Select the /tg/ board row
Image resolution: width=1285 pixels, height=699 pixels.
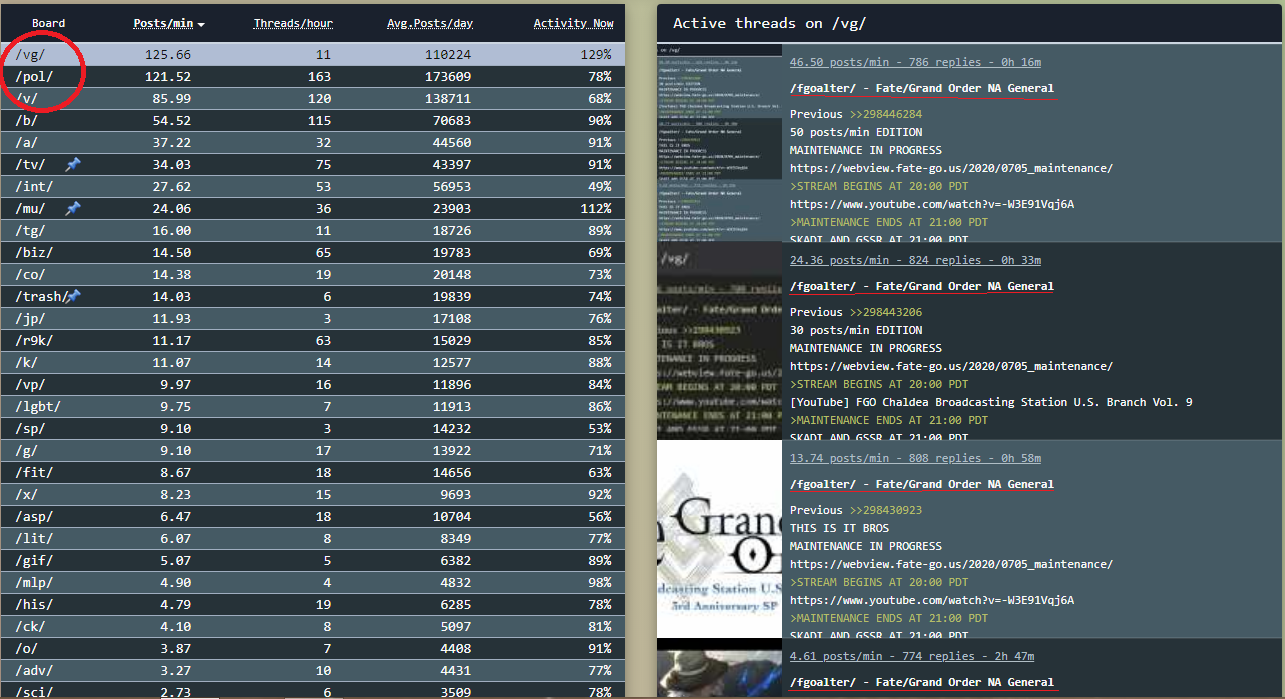(x=314, y=230)
